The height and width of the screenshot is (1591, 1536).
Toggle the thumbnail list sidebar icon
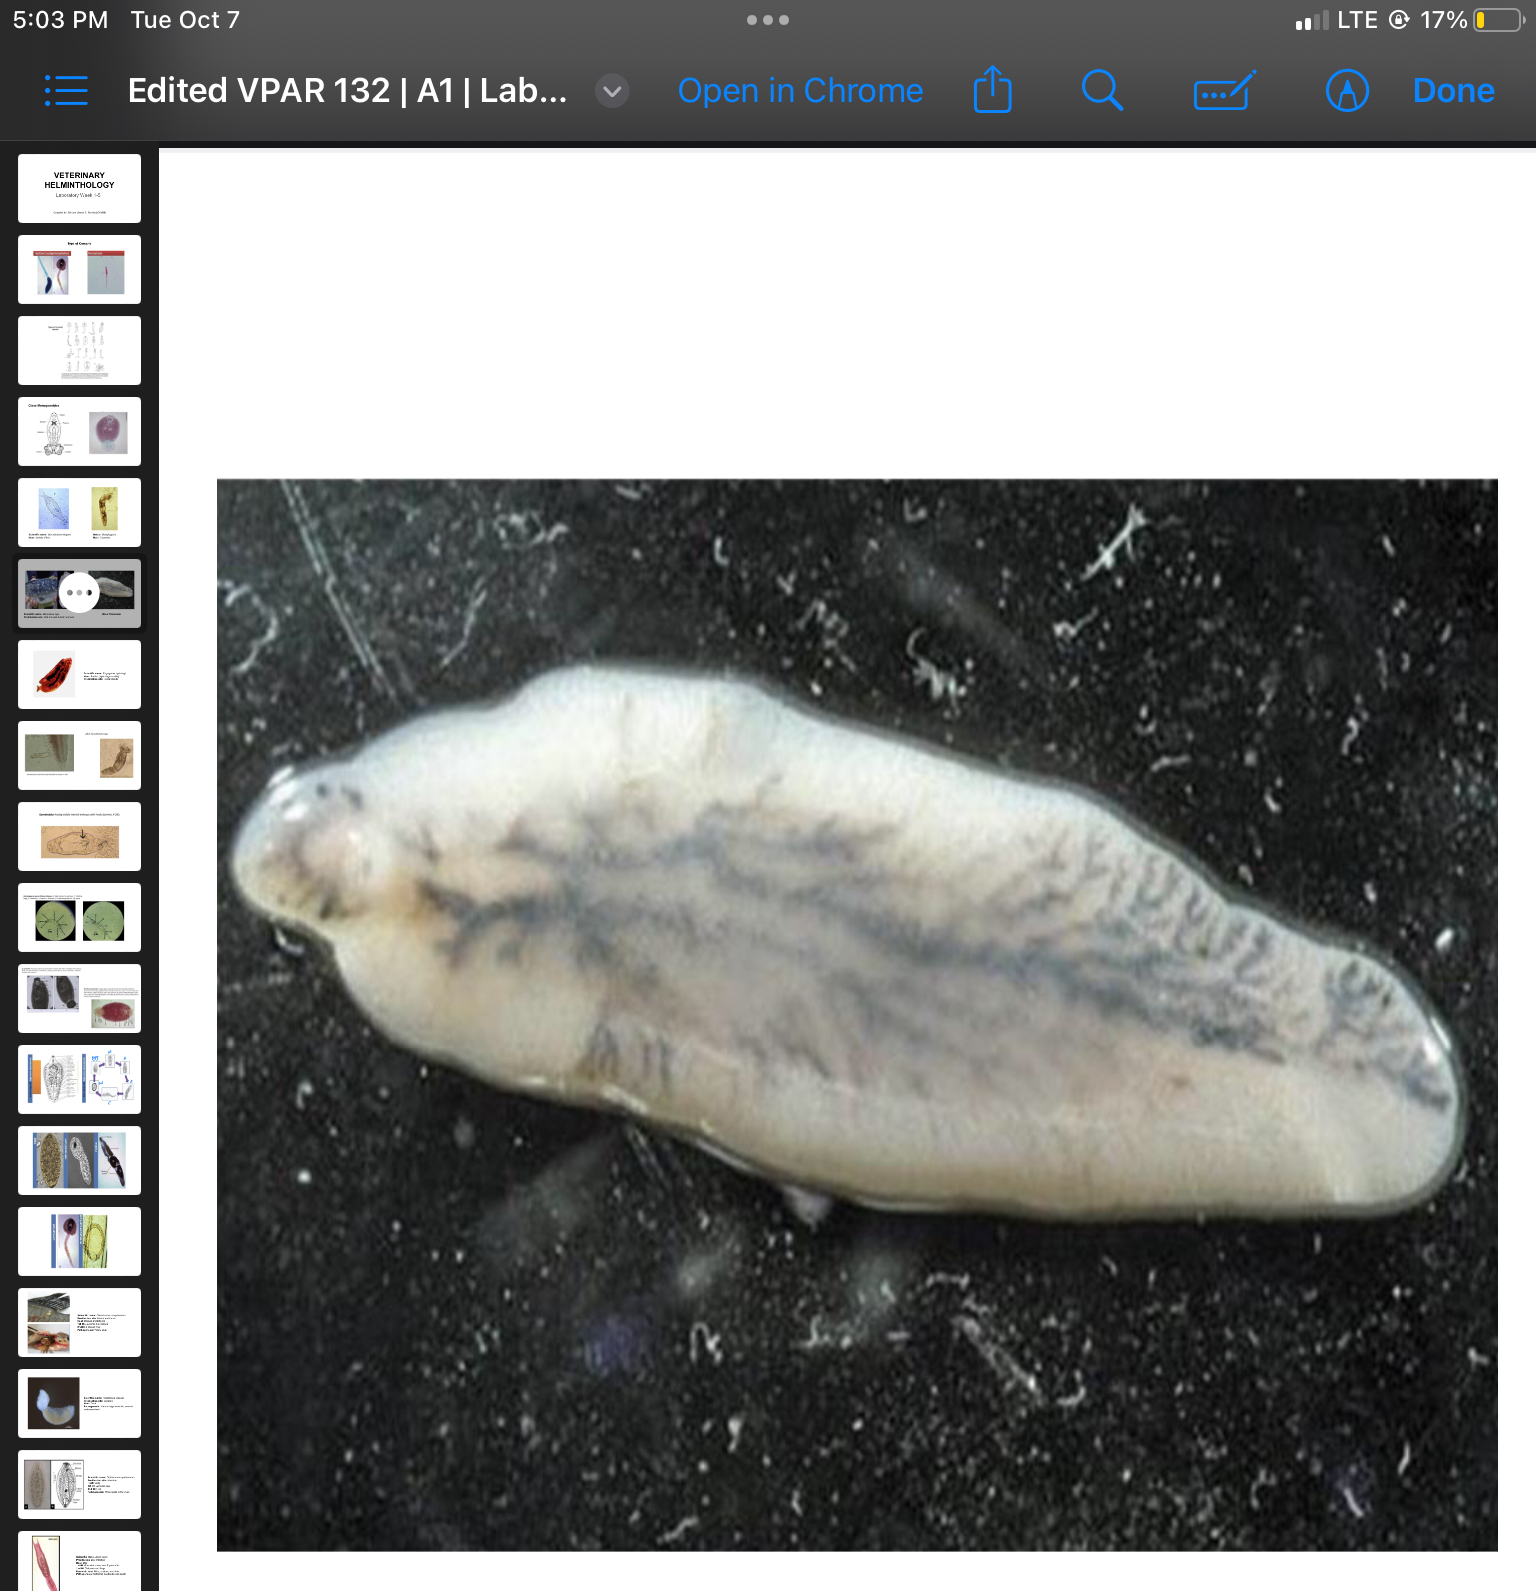pyautogui.click(x=66, y=91)
